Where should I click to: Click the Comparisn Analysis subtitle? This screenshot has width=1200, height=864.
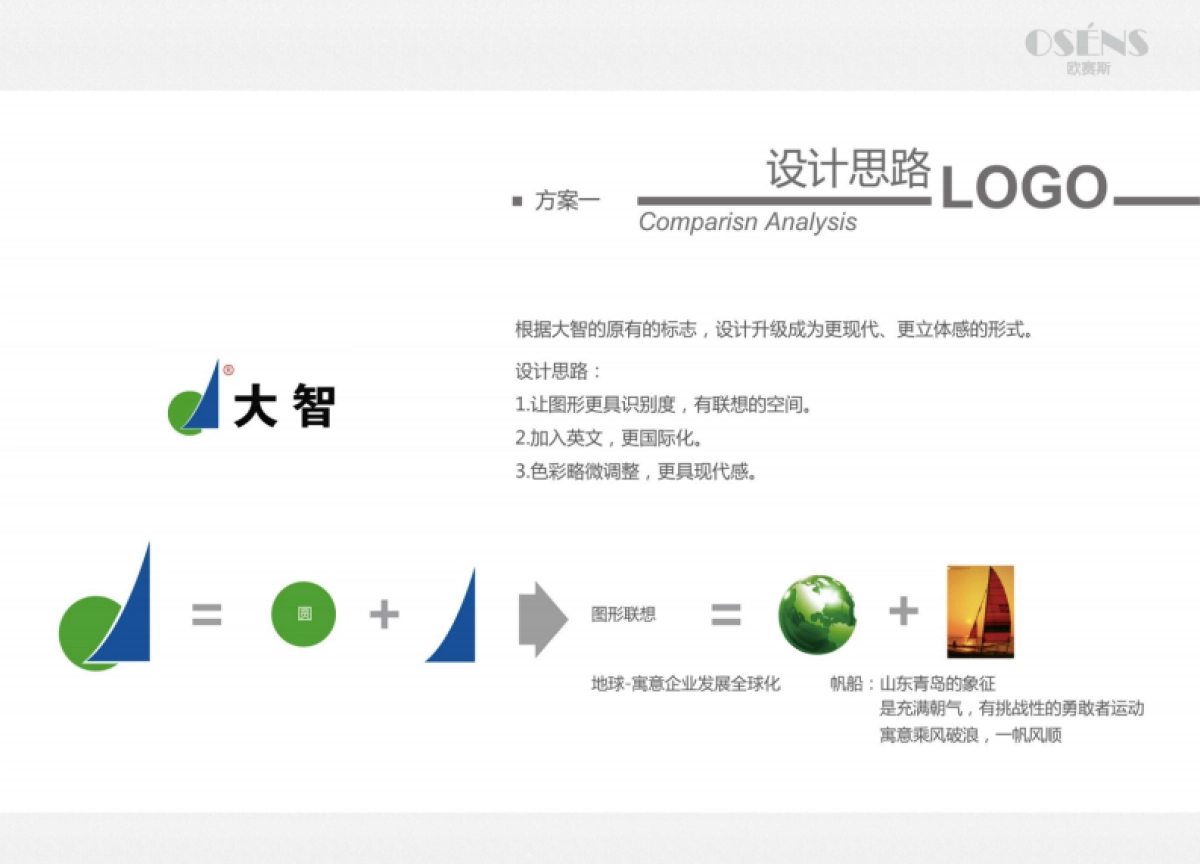pyautogui.click(x=748, y=222)
